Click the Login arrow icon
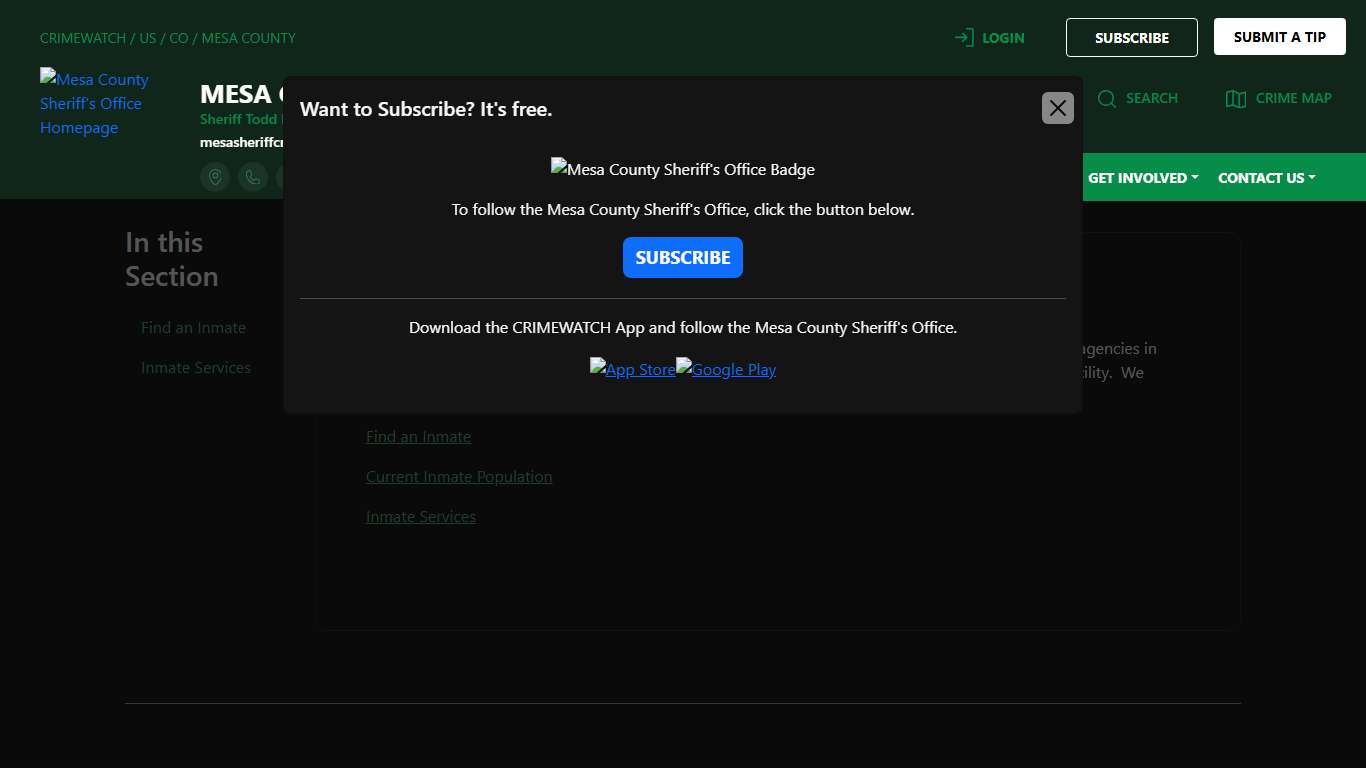 [964, 38]
